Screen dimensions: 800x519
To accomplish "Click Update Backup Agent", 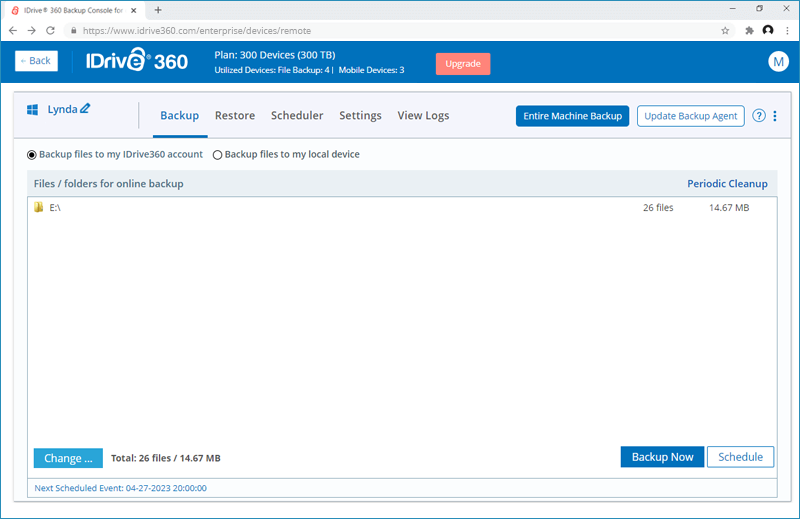I will tap(690, 116).
